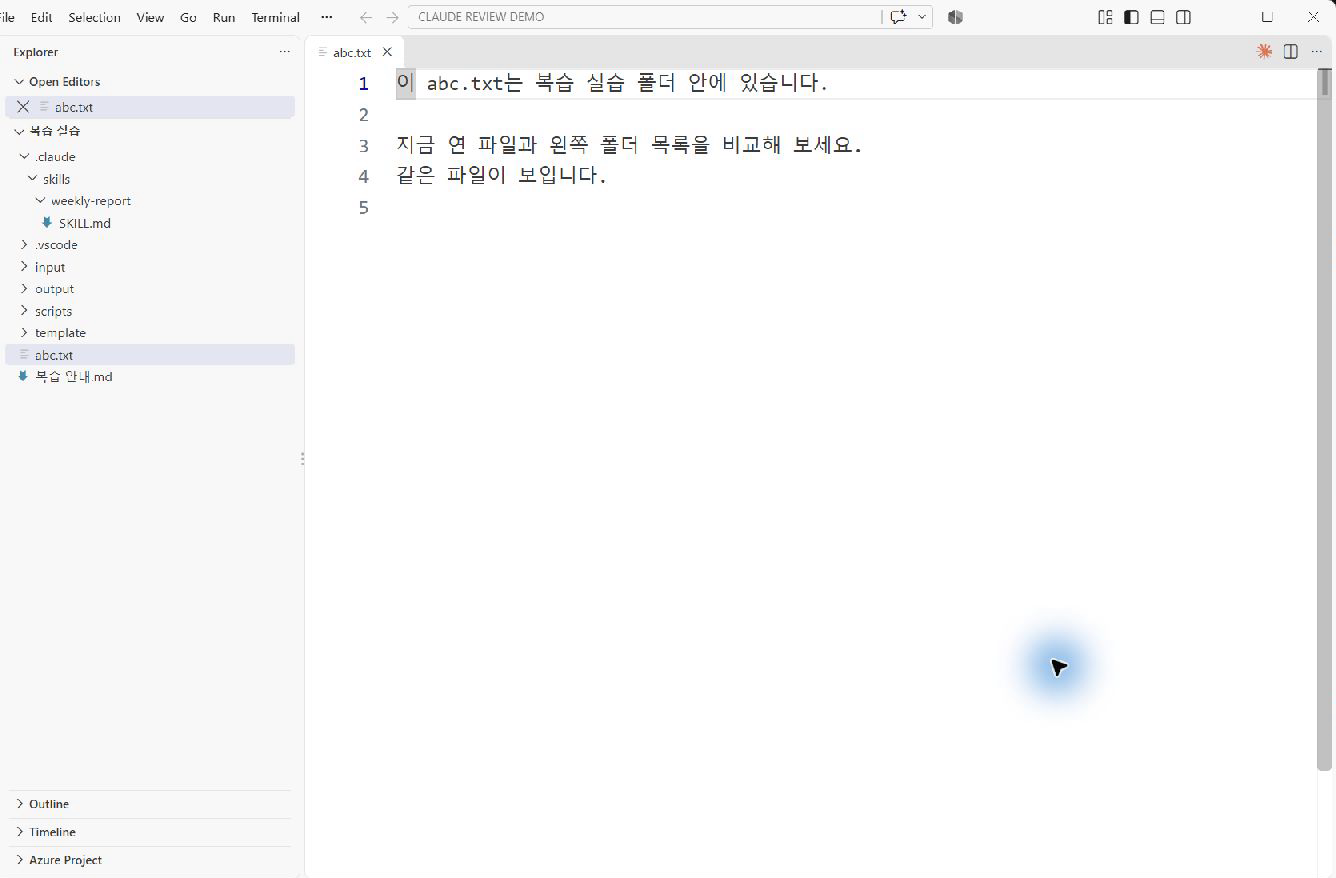Expand the .vscode folder
This screenshot has height=878, width=1336.
pyautogui.click(x=25, y=245)
